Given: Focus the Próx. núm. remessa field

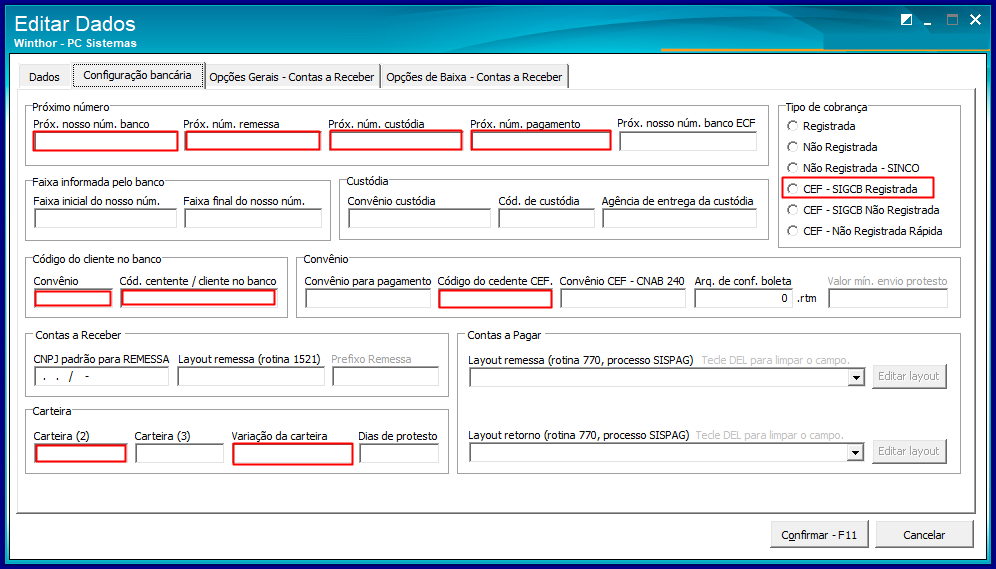Looking at the screenshot, I should tap(252, 141).
